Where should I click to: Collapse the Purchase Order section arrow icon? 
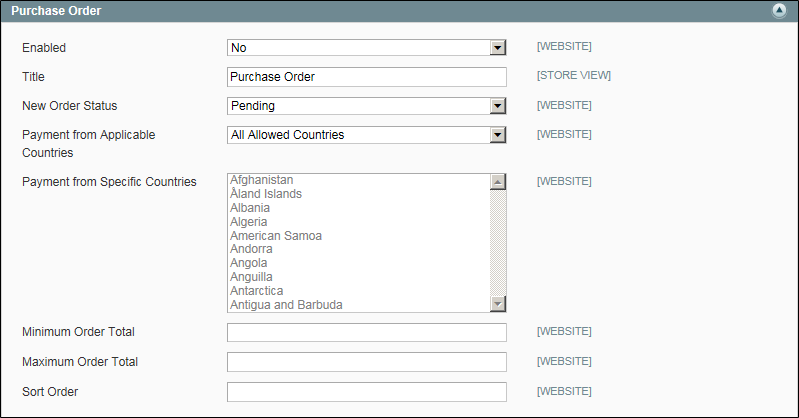pyautogui.click(x=779, y=10)
